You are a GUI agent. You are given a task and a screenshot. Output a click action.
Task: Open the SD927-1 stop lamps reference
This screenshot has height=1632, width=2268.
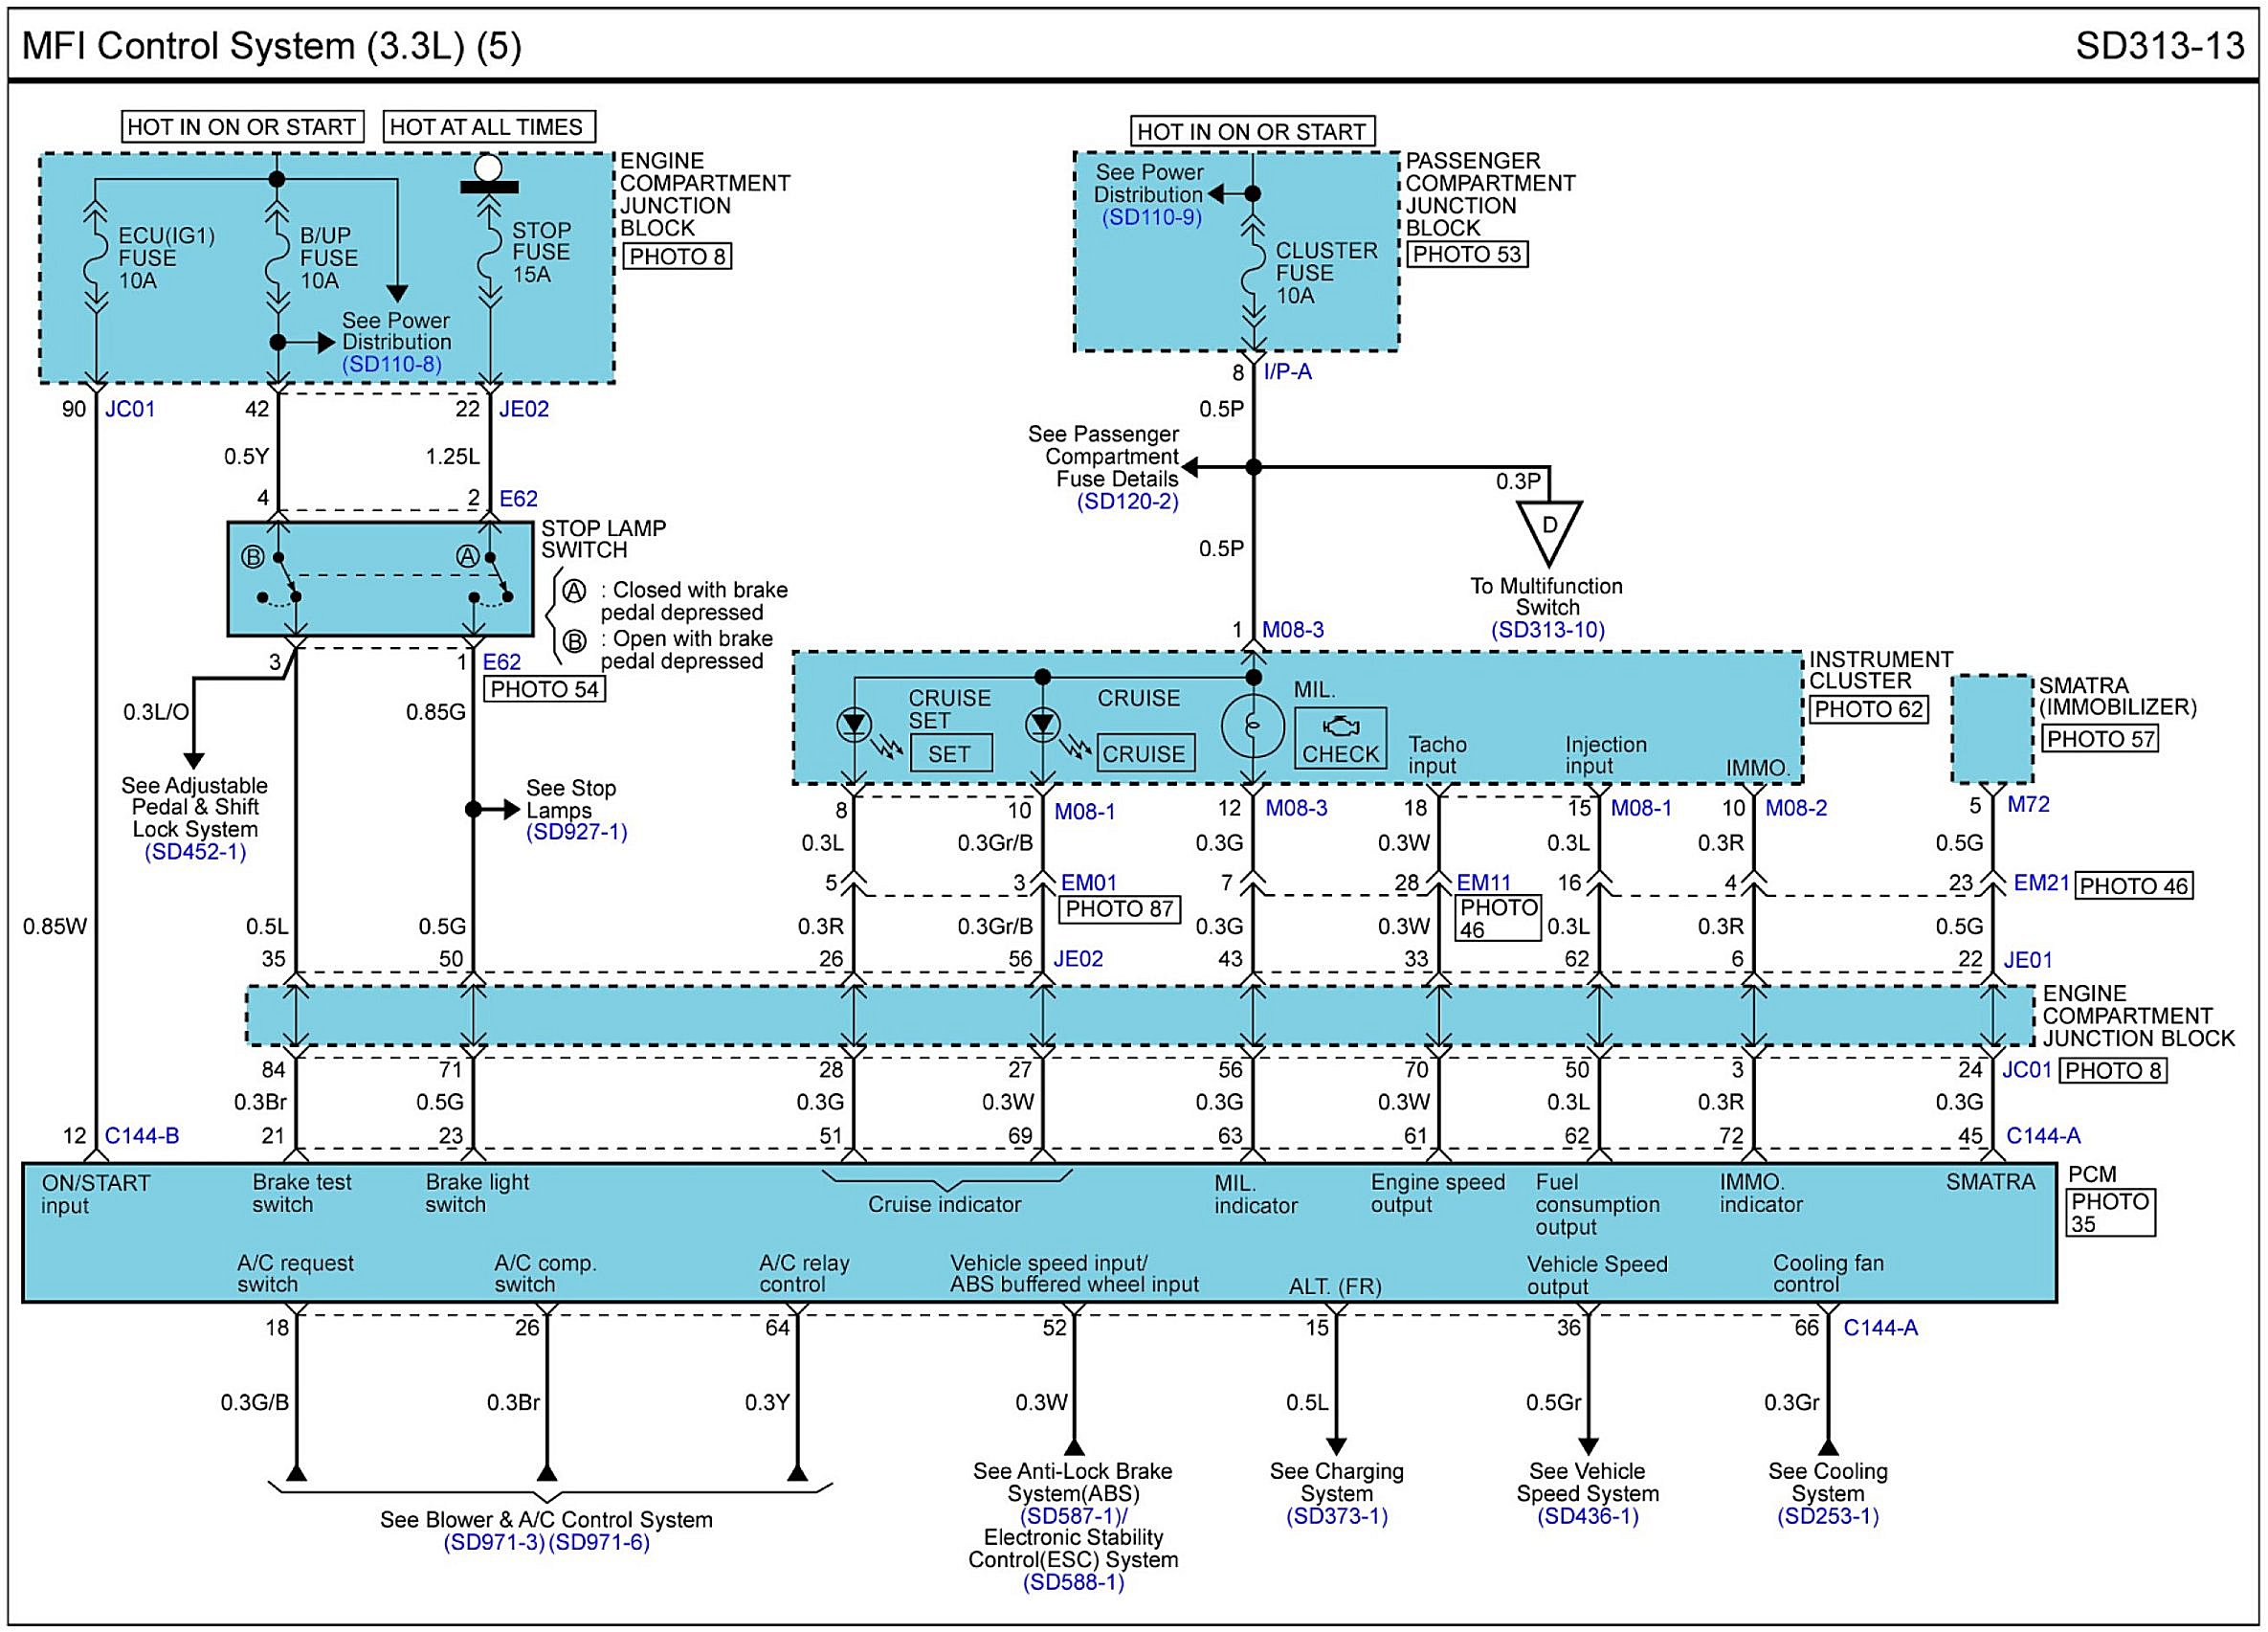click(x=576, y=832)
